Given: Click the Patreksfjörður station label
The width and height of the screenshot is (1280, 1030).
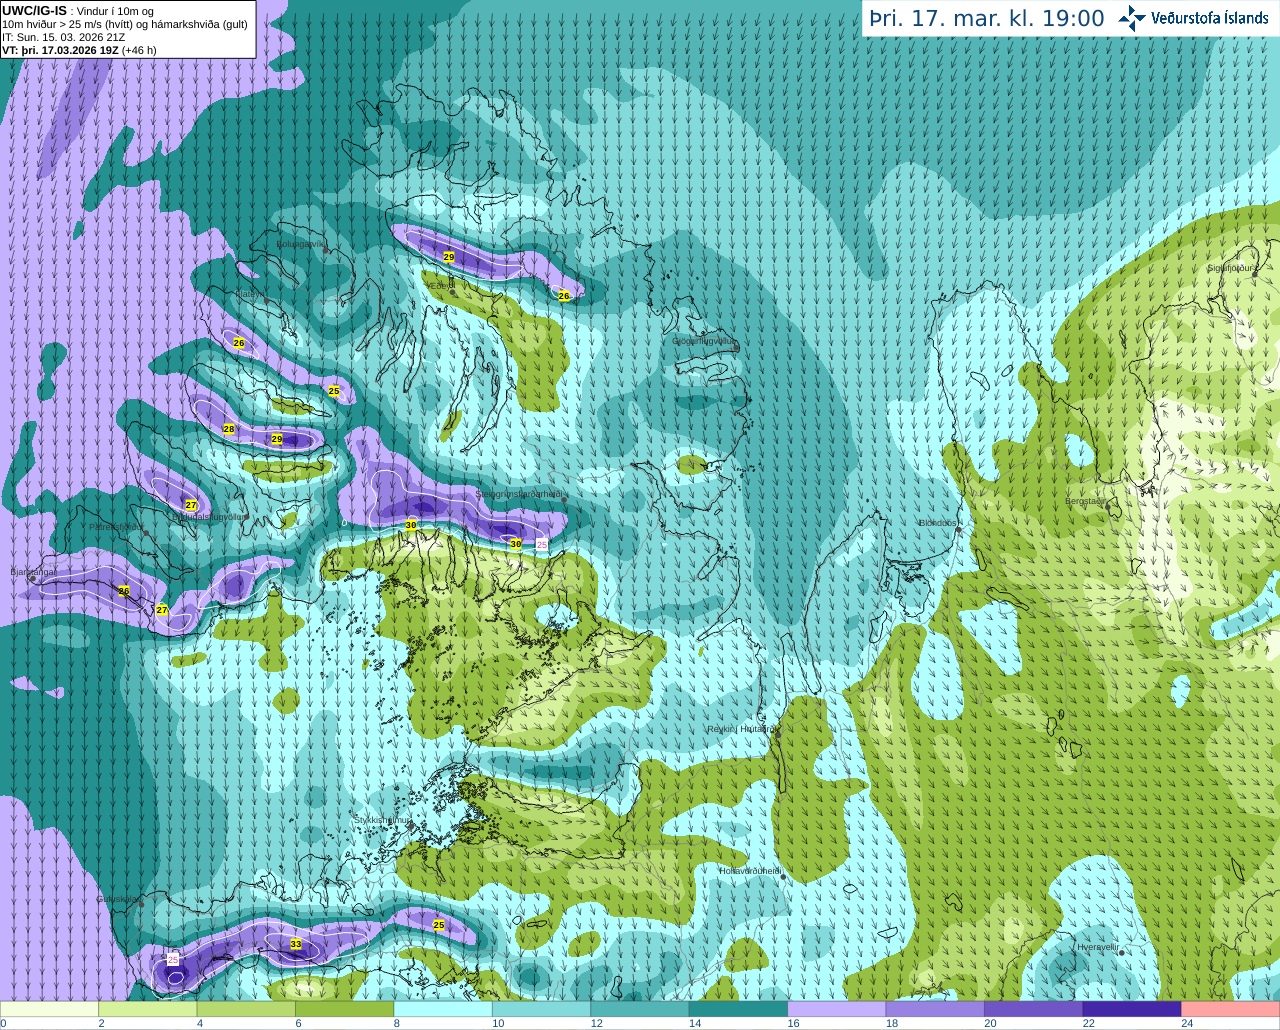Looking at the screenshot, I should pos(117,526).
